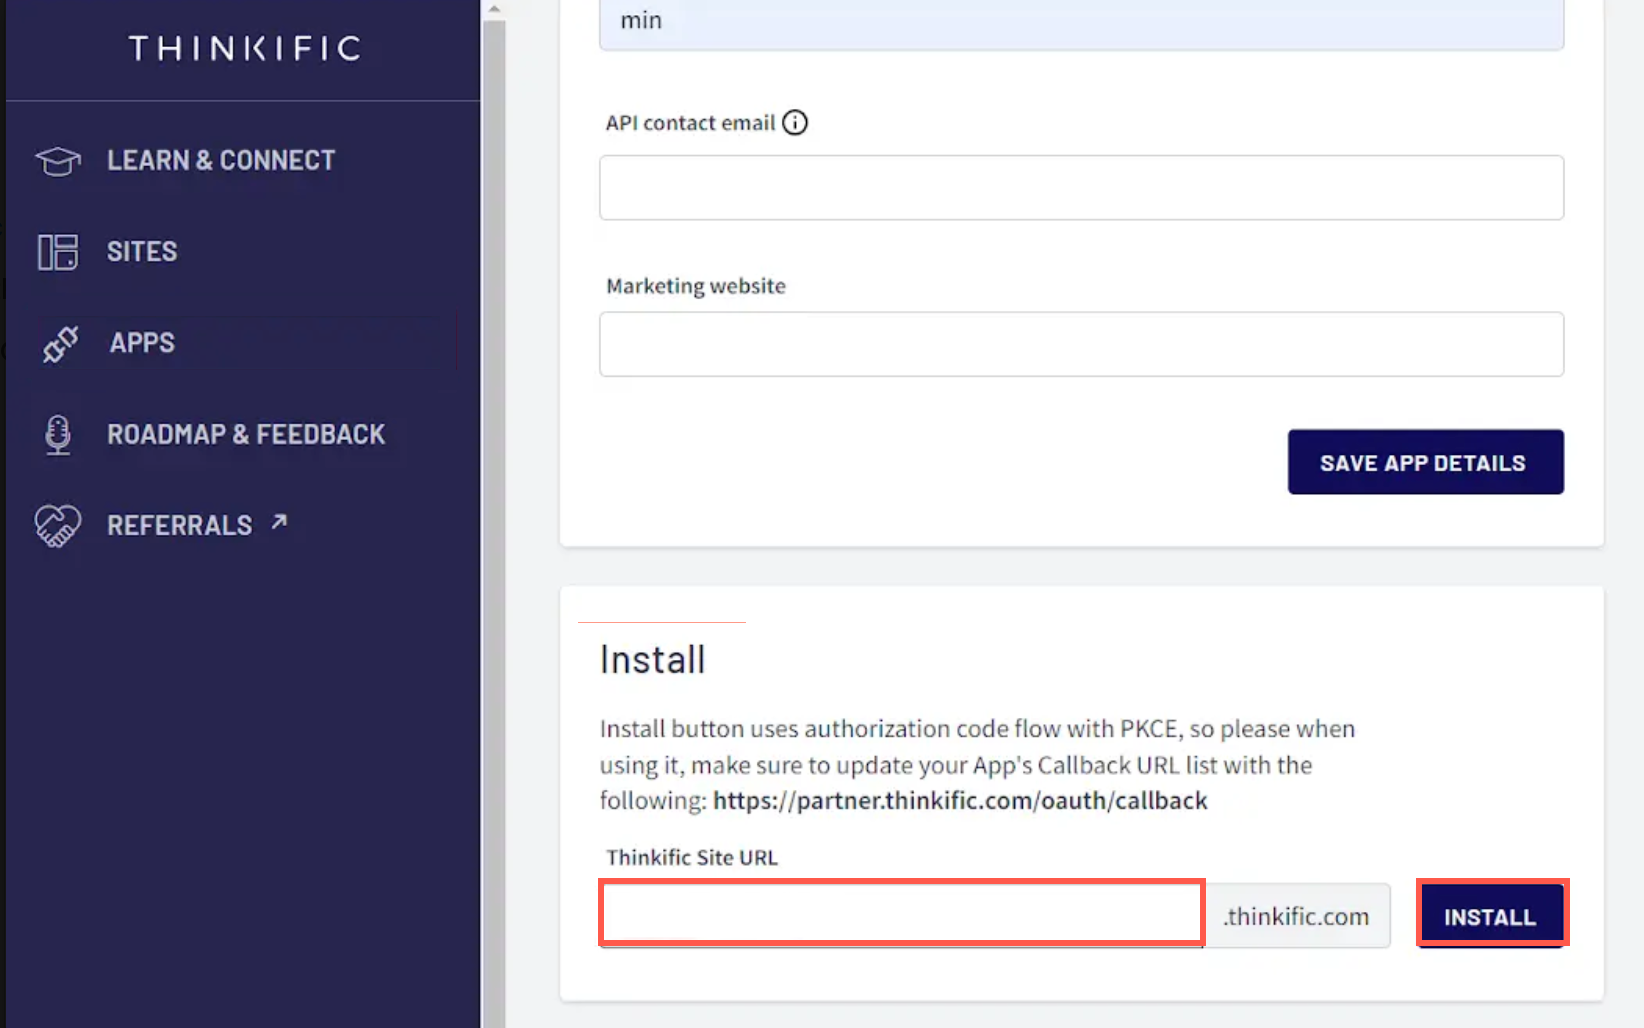
Task: Click the 'Marketing website' label
Action: point(696,286)
